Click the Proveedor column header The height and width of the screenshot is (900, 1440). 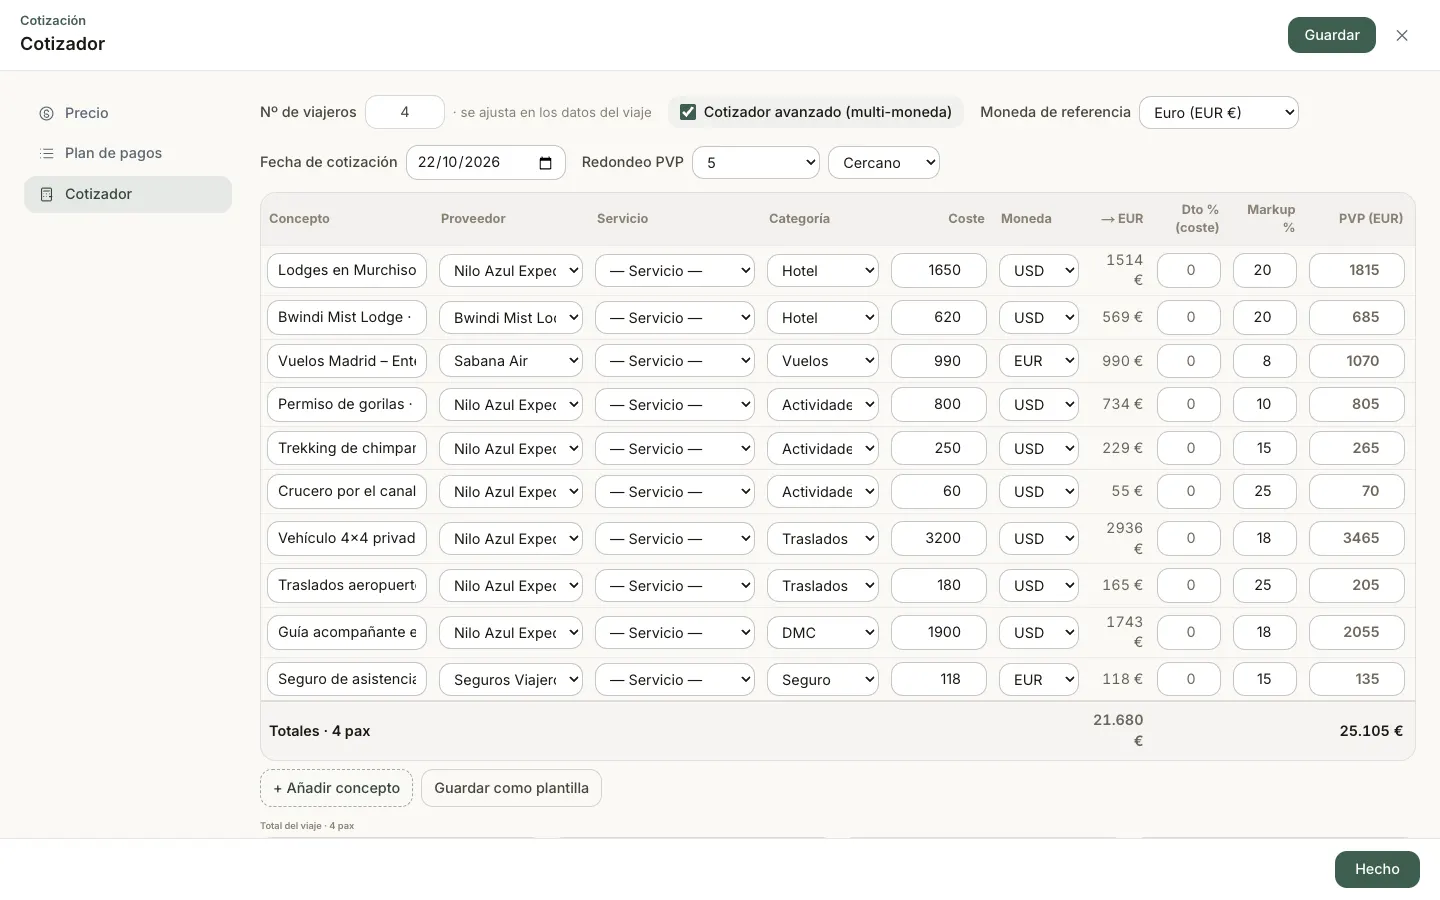coord(473,219)
